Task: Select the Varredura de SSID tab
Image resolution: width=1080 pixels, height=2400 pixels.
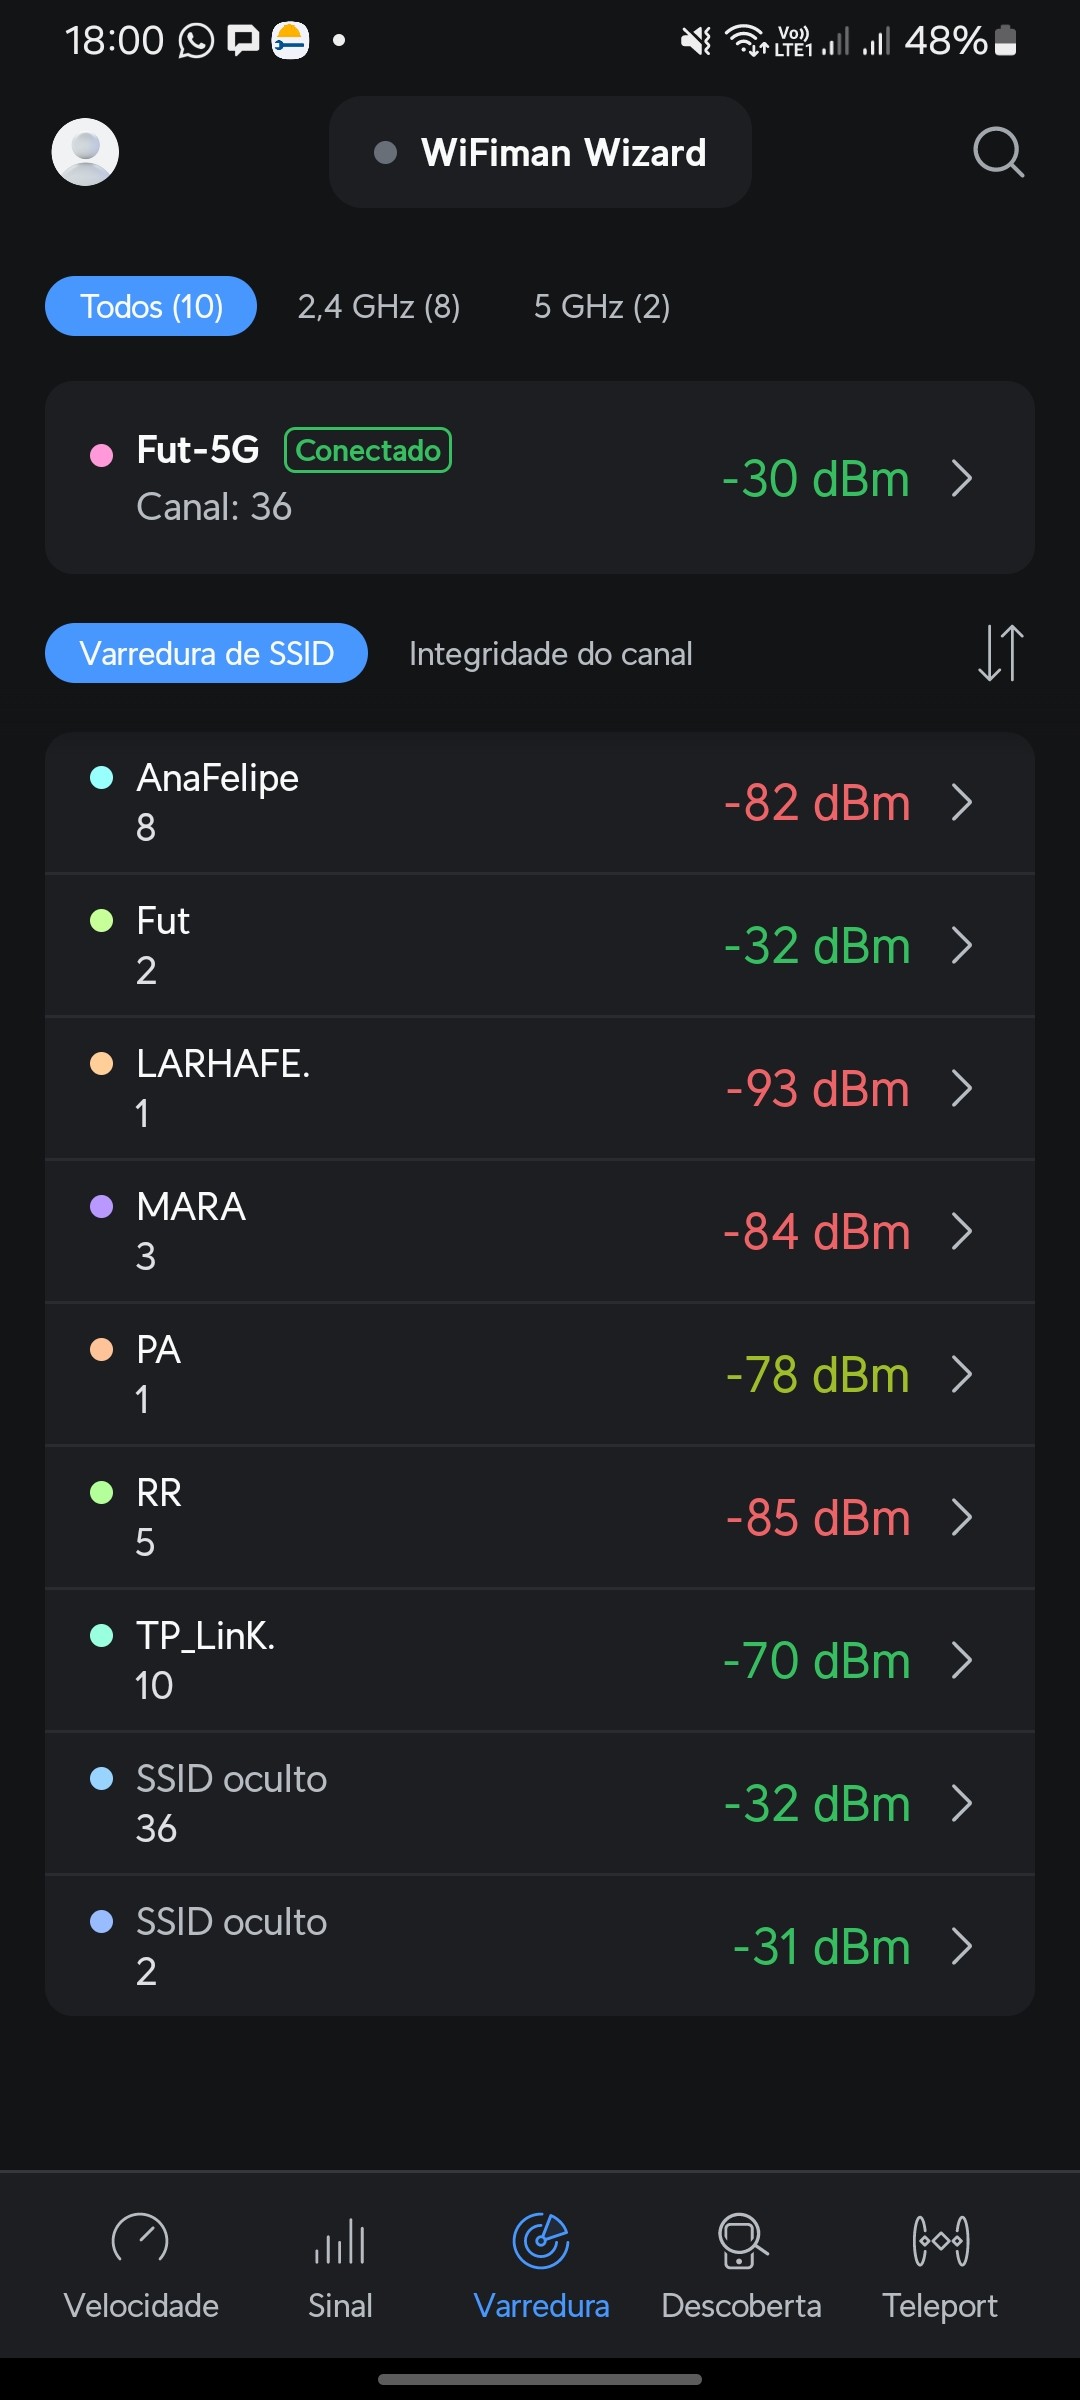Action: point(206,654)
